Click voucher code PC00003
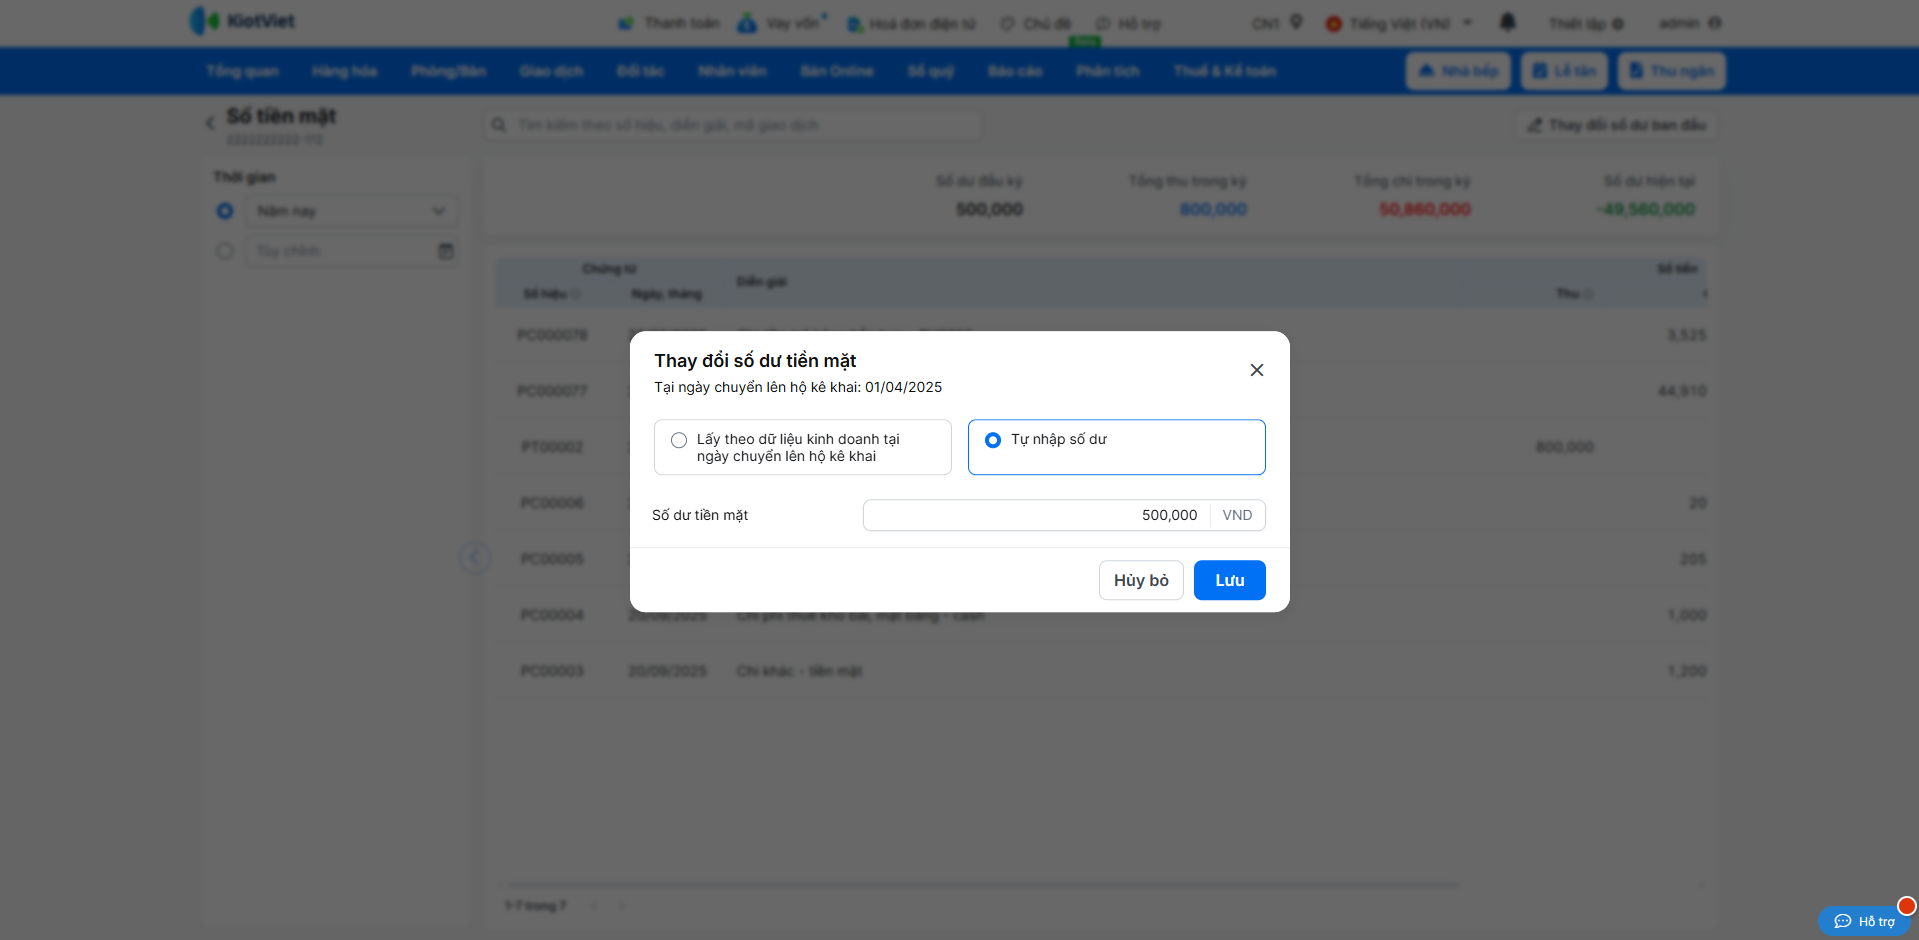 point(552,671)
